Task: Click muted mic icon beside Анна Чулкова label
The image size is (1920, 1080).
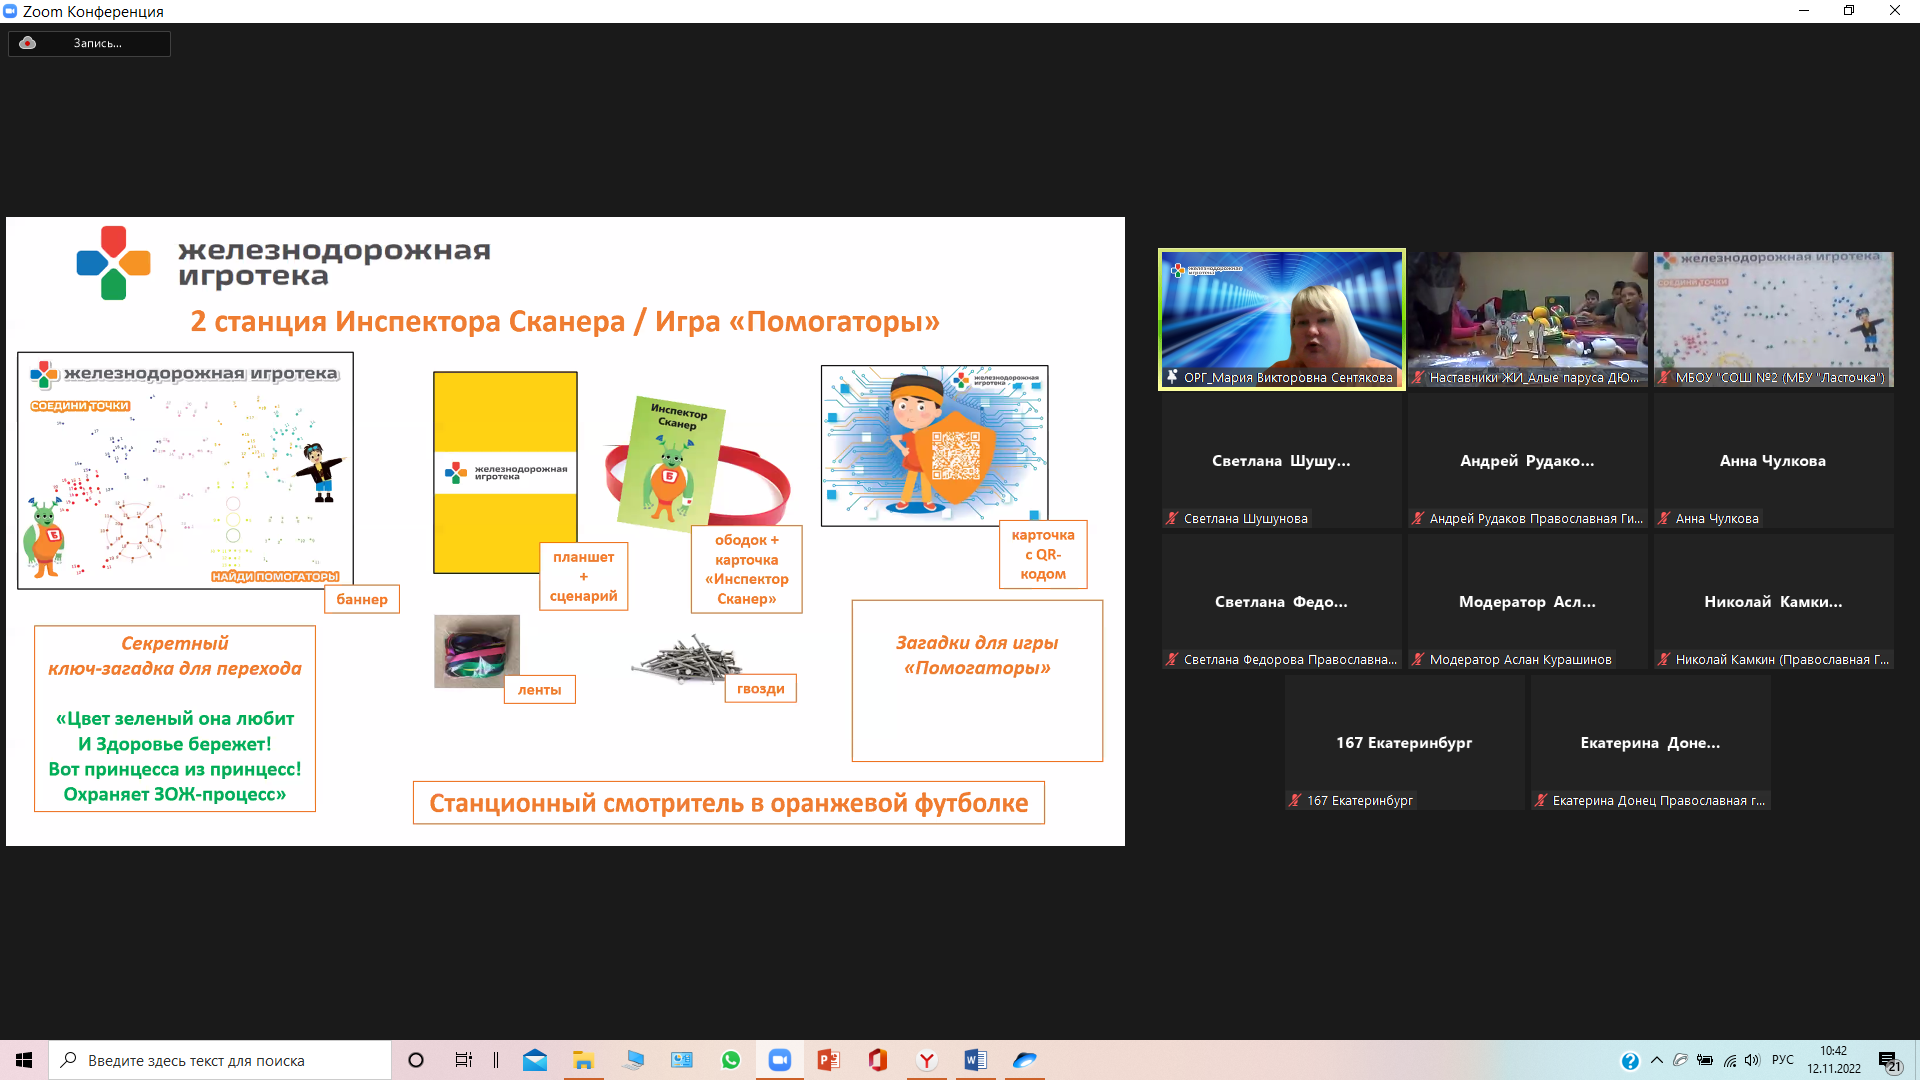Action: pyautogui.click(x=1664, y=518)
